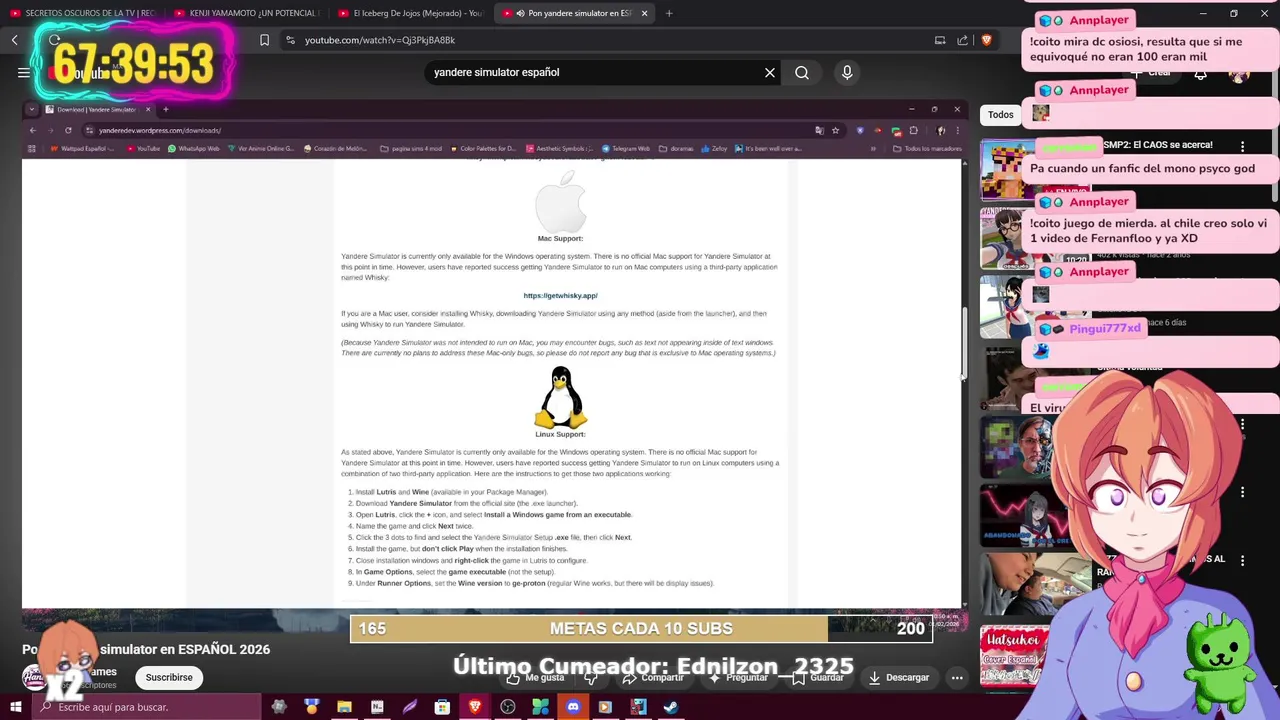Open Steam from the taskbar

[x=671, y=707]
